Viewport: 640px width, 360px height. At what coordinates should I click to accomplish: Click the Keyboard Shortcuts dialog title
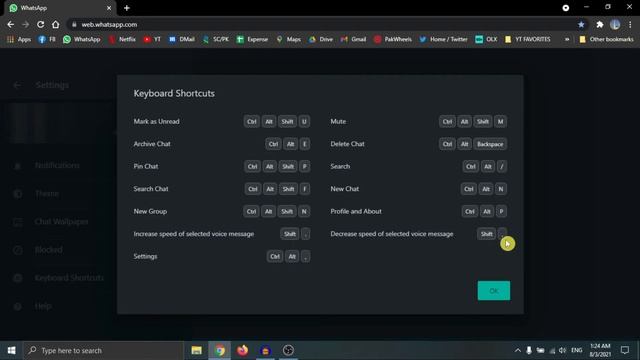[174, 93]
